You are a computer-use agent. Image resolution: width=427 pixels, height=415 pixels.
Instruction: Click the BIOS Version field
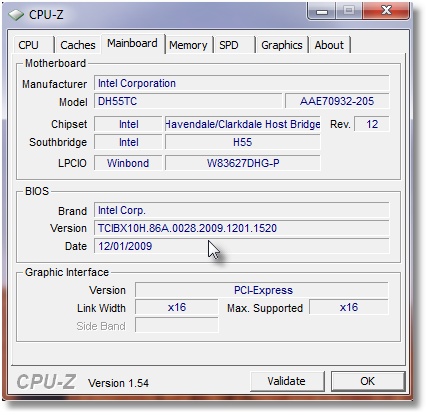click(241, 228)
